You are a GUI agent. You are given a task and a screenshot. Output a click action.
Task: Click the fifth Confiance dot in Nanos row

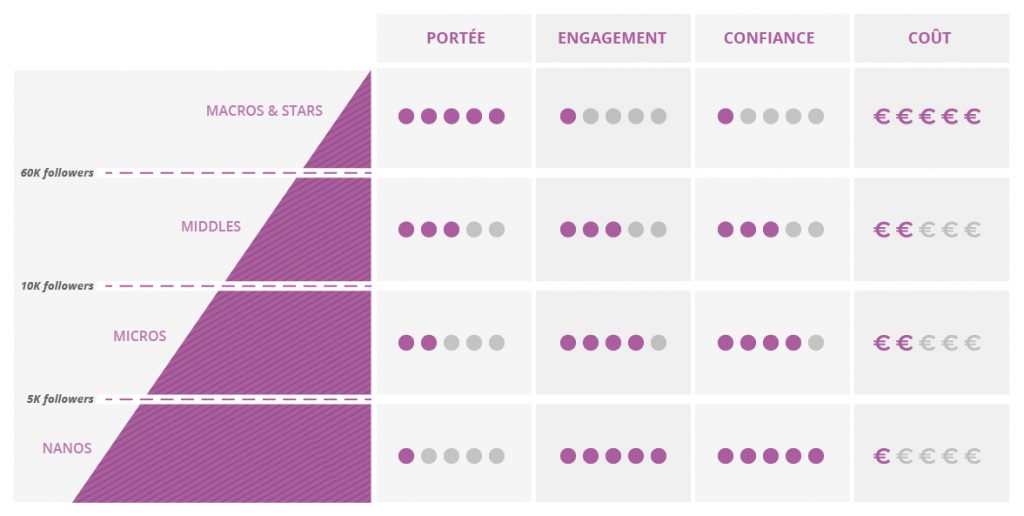click(816, 456)
